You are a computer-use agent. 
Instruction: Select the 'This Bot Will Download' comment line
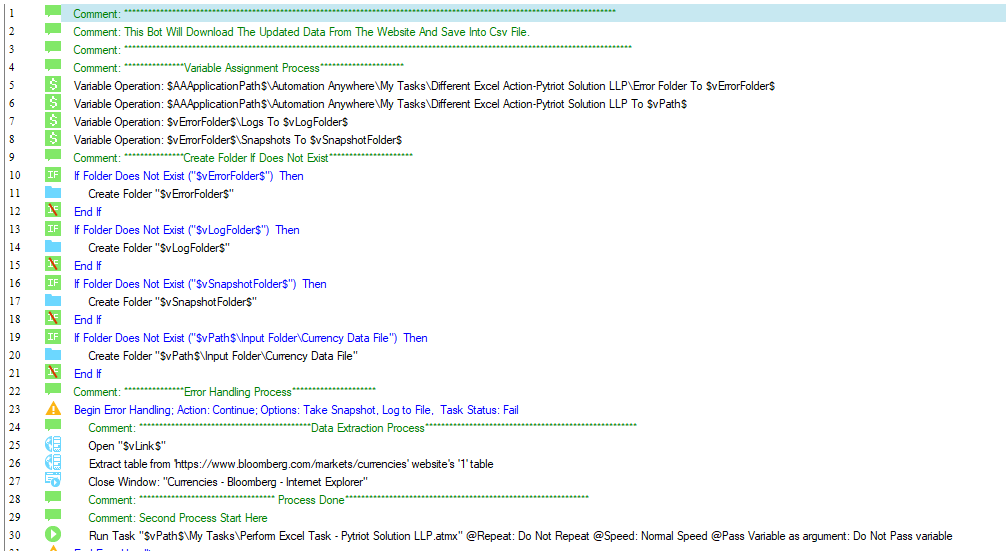point(302,32)
